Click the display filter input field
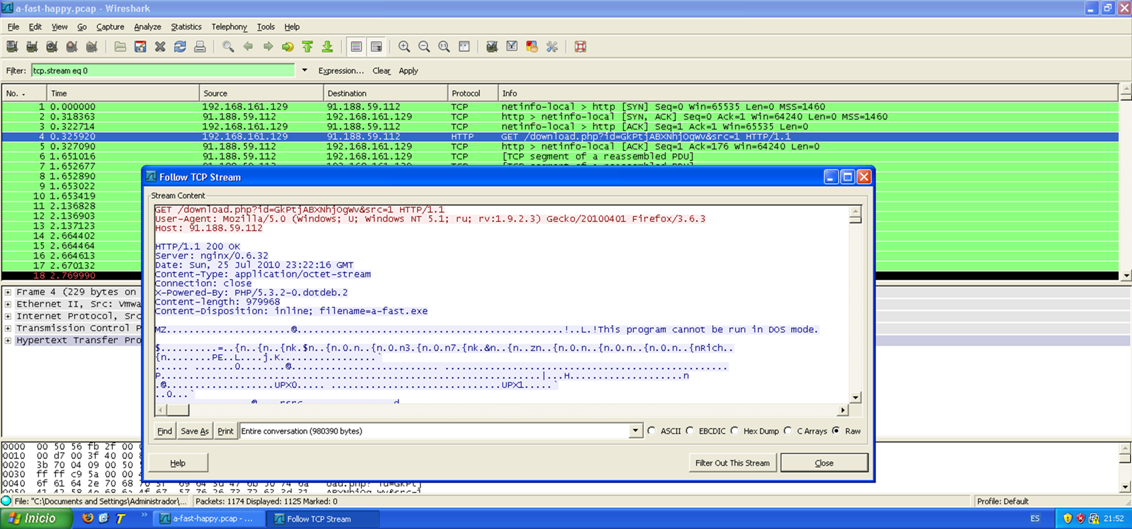Screen dimensions: 1132x529 (x=163, y=71)
